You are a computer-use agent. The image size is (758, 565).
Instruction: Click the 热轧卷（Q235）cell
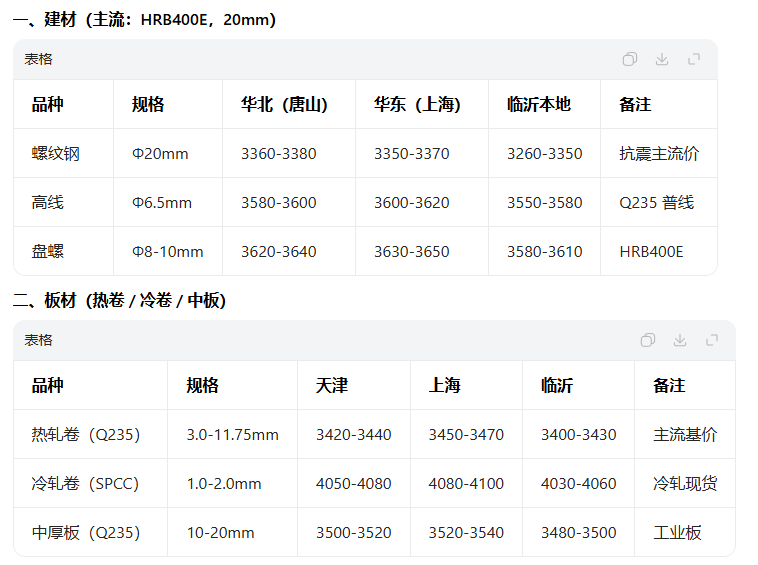85,435
